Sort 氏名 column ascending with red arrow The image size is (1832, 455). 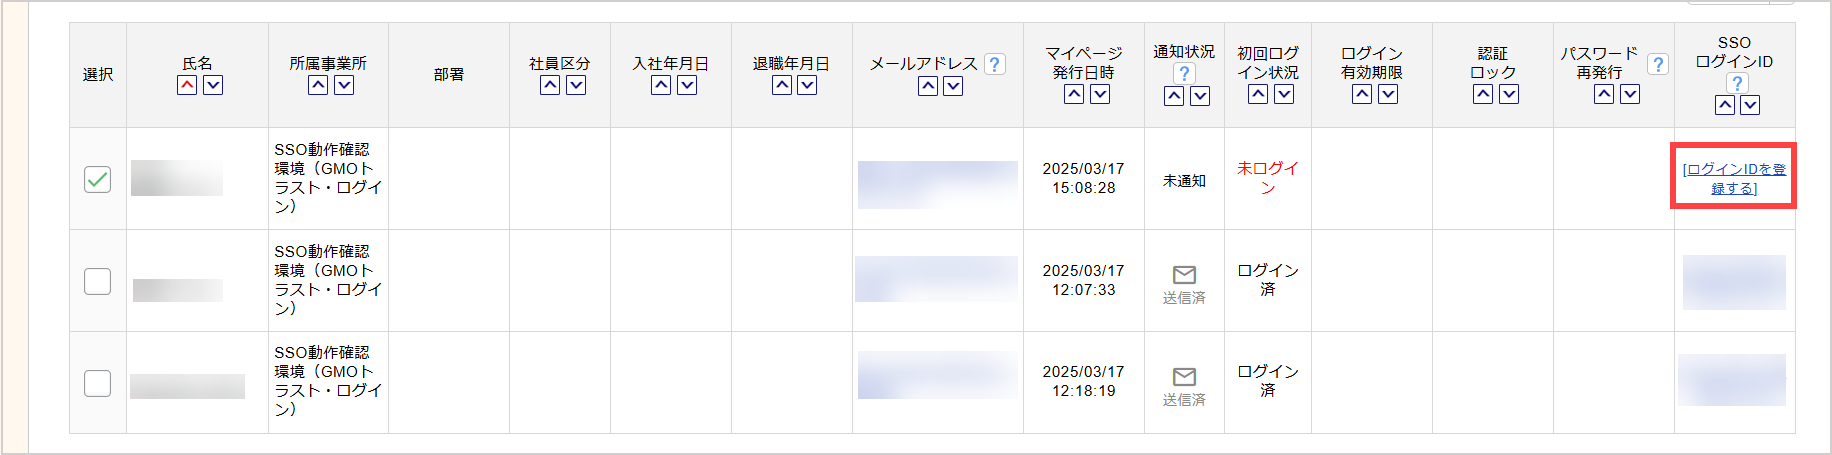187,86
